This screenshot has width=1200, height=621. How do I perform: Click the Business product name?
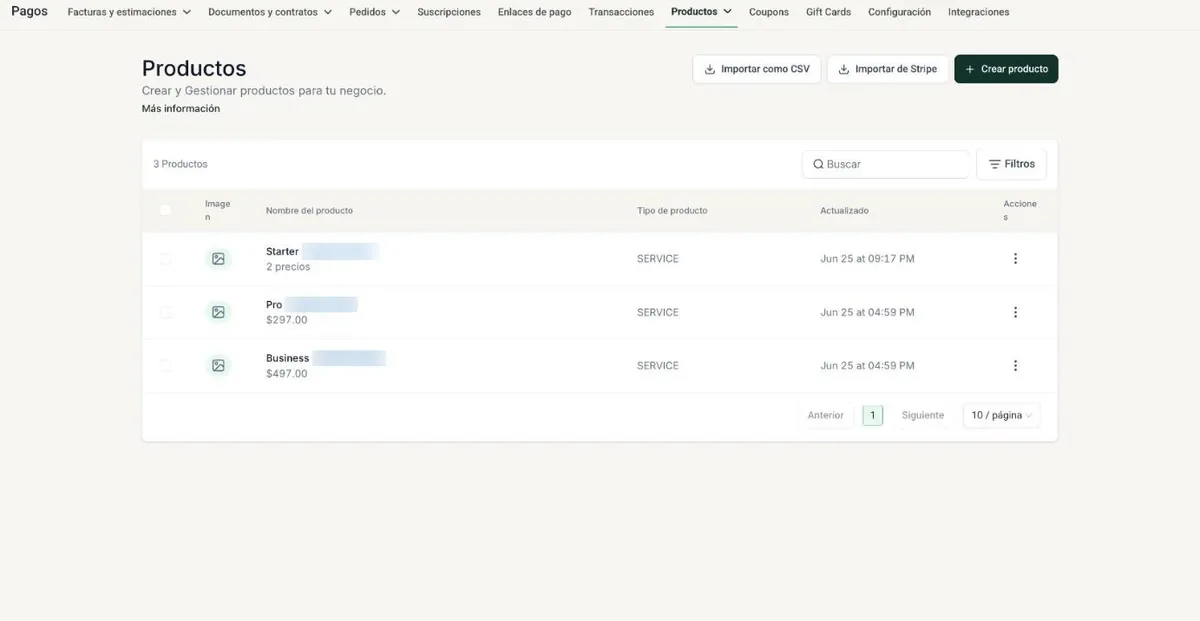pos(287,358)
